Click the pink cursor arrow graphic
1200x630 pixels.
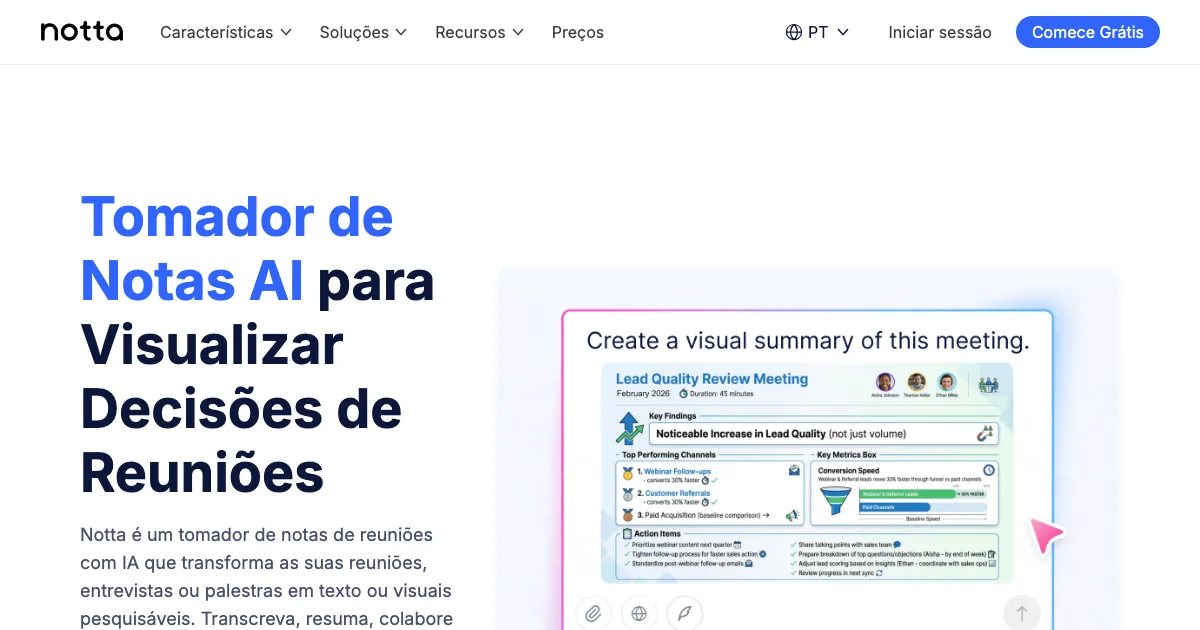pyautogui.click(x=1046, y=536)
